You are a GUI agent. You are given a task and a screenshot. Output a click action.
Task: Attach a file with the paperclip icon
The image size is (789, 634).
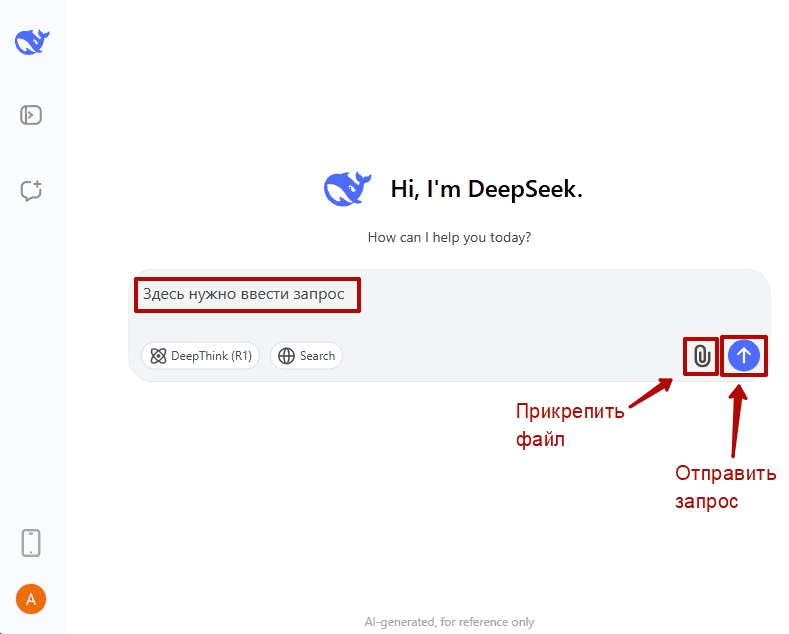(702, 356)
